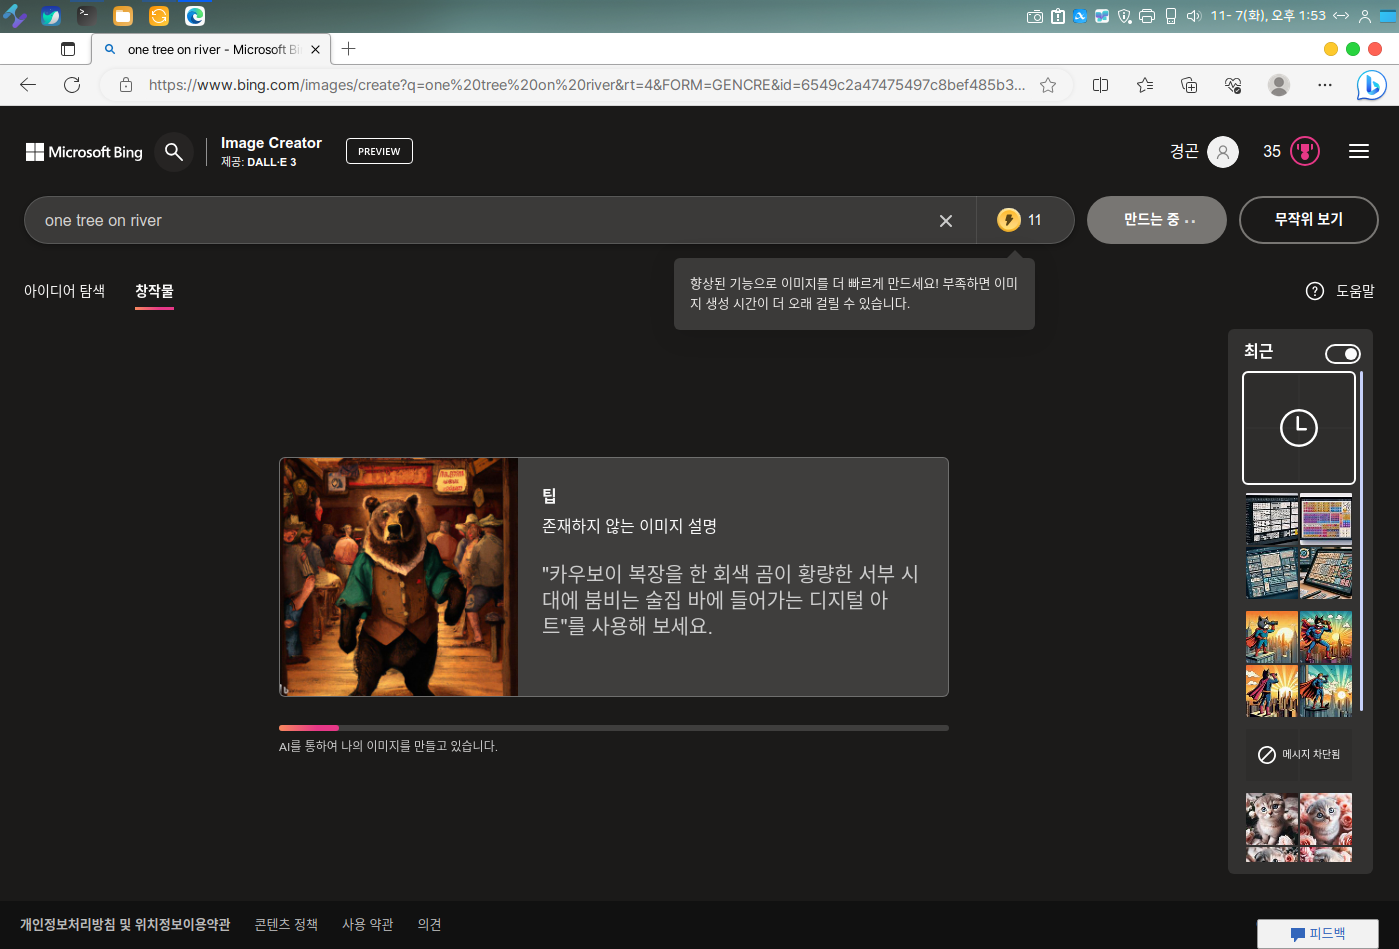Image resolution: width=1399 pixels, height=949 pixels.
Task: Open the hamburger menu
Action: coord(1358,152)
